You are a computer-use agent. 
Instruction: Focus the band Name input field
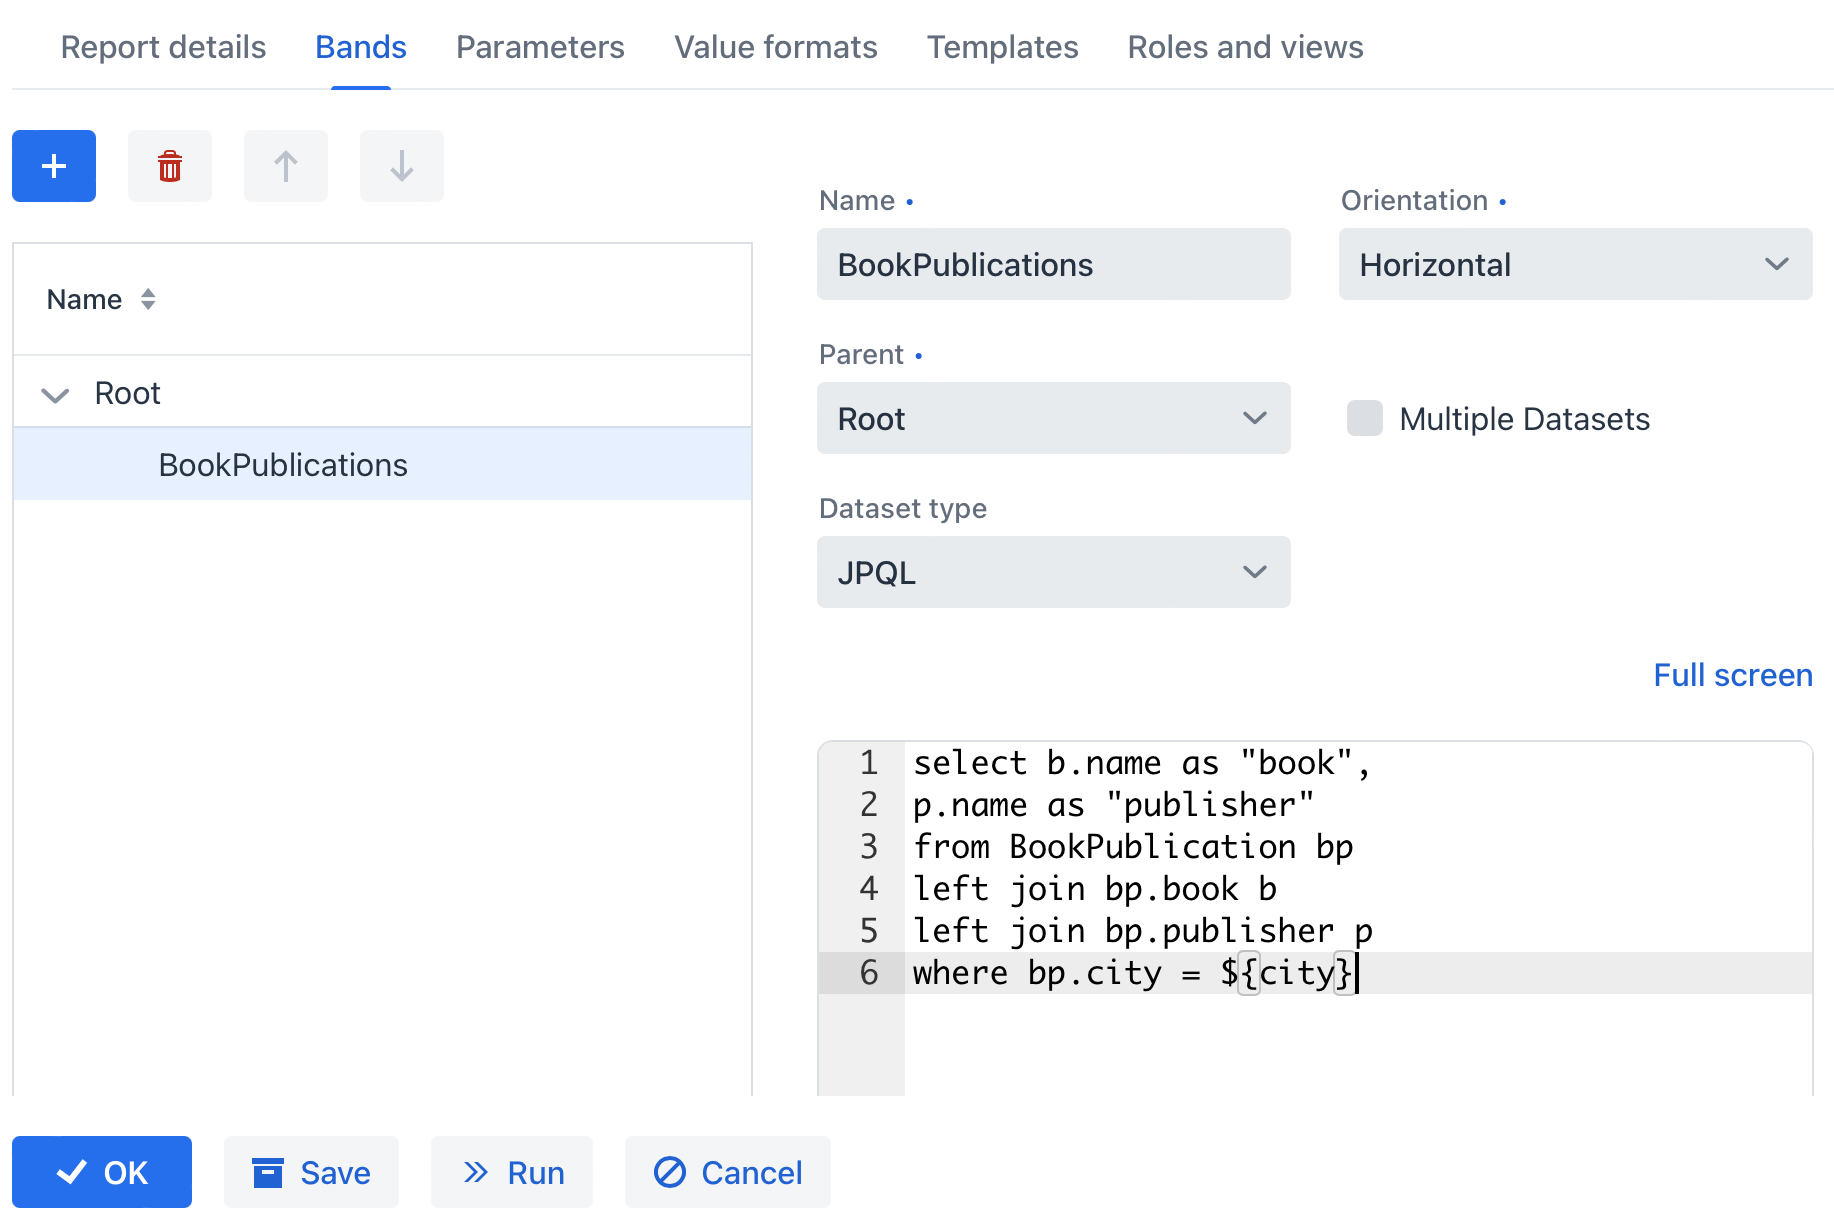pyautogui.click(x=1053, y=264)
